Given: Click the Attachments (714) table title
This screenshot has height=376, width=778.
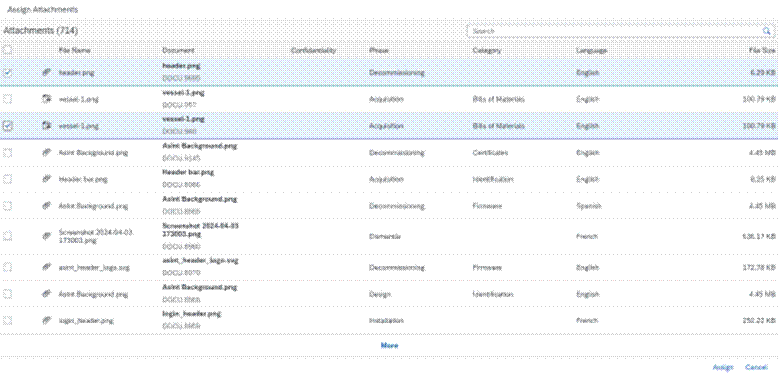Looking at the screenshot, I should (41, 31).
